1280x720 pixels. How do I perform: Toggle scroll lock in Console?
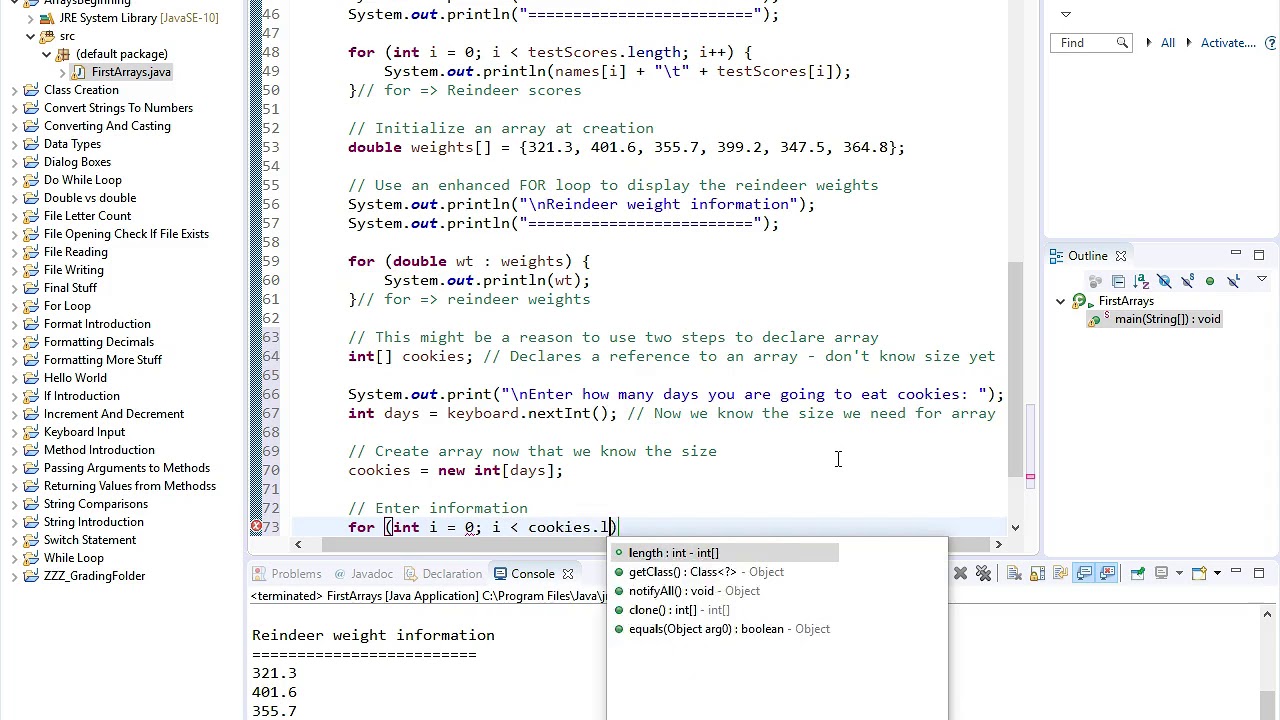1037,573
